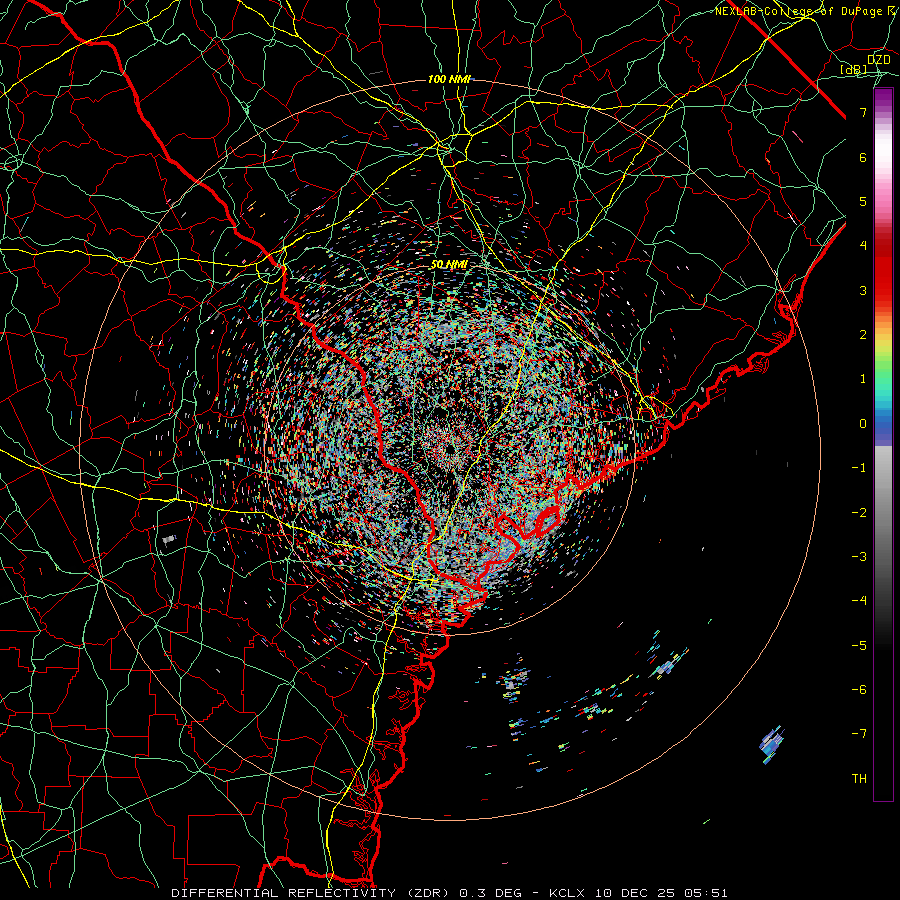Click the -3 value on color scale

(859, 557)
